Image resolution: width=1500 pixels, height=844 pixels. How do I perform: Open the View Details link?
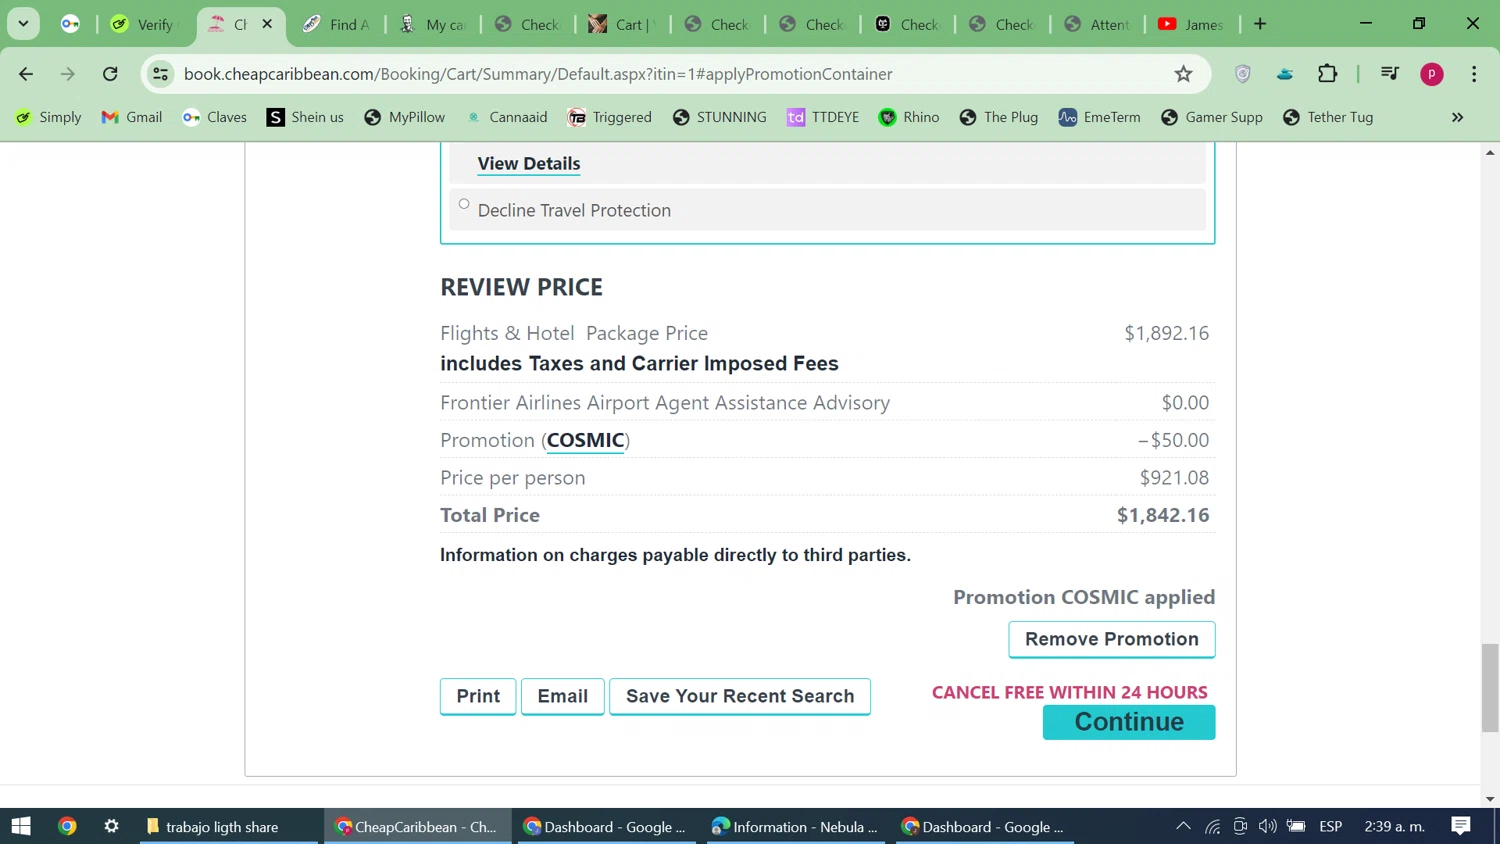point(529,163)
